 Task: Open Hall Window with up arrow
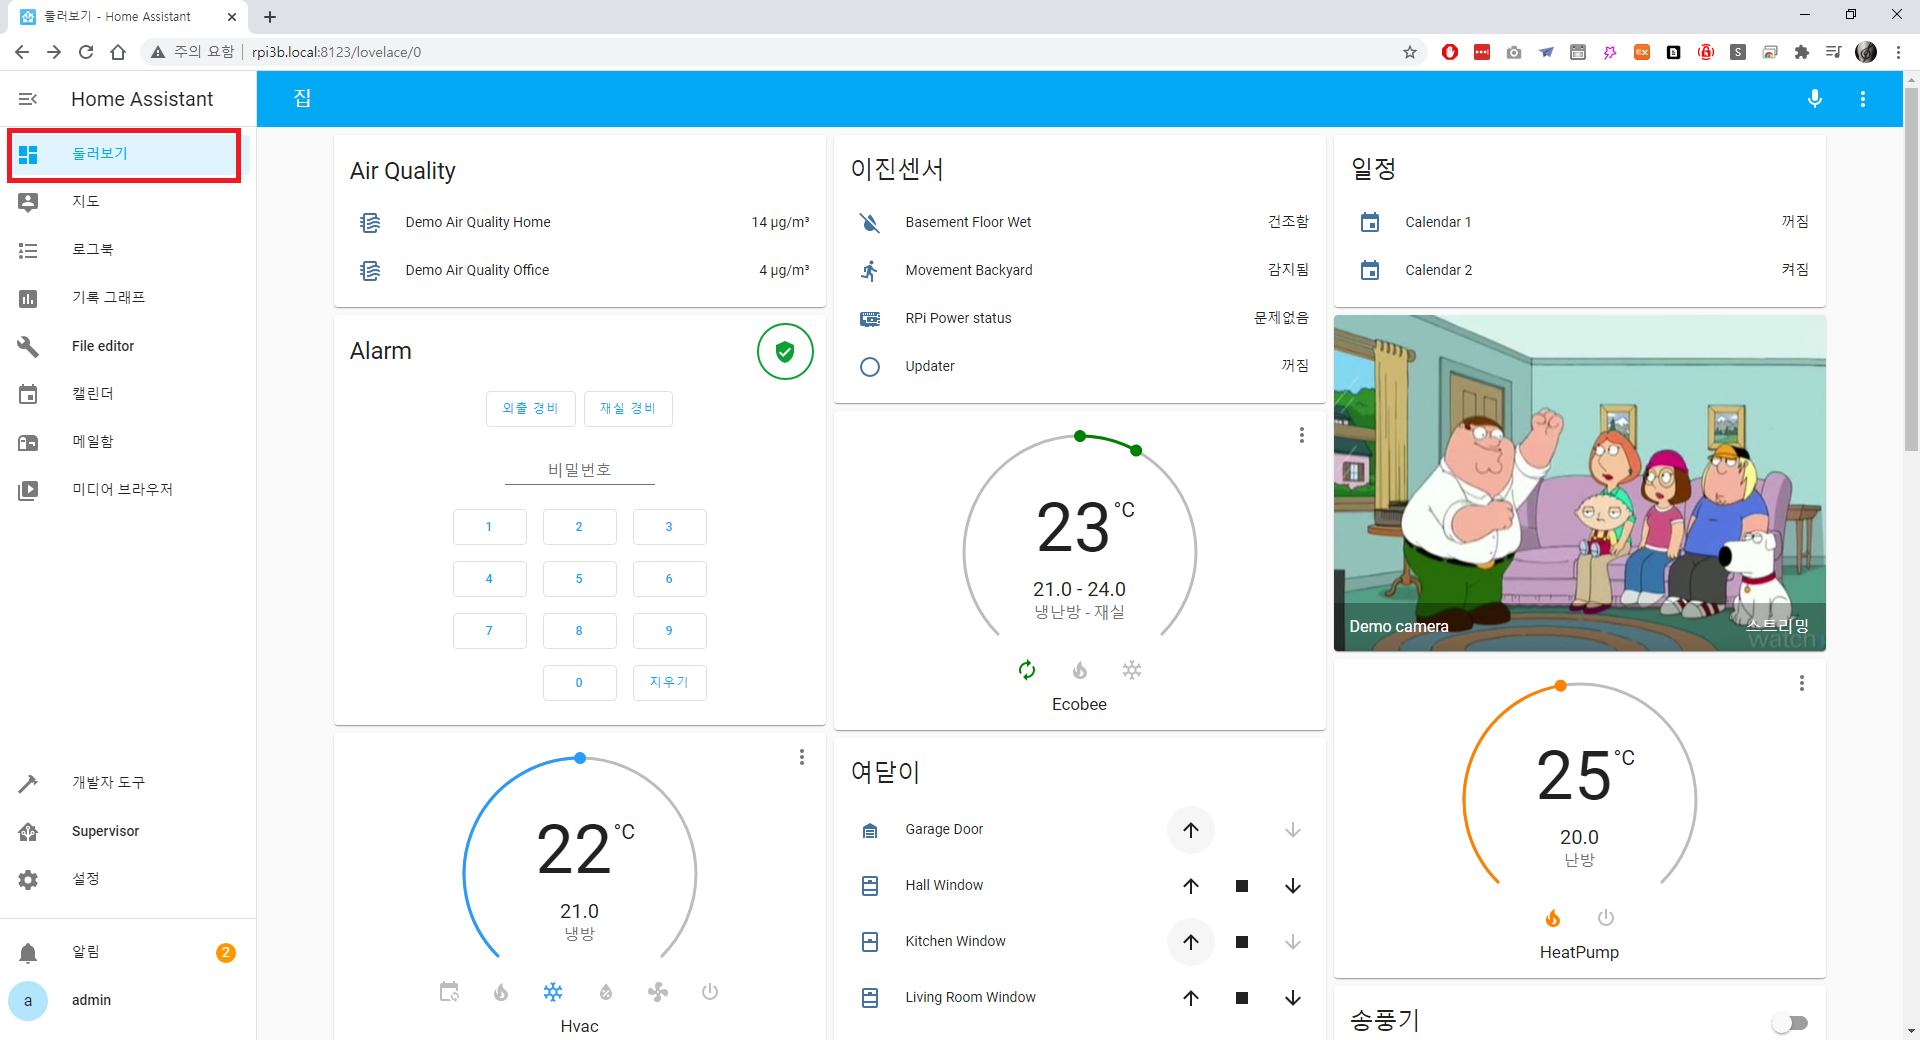pyautogui.click(x=1191, y=886)
